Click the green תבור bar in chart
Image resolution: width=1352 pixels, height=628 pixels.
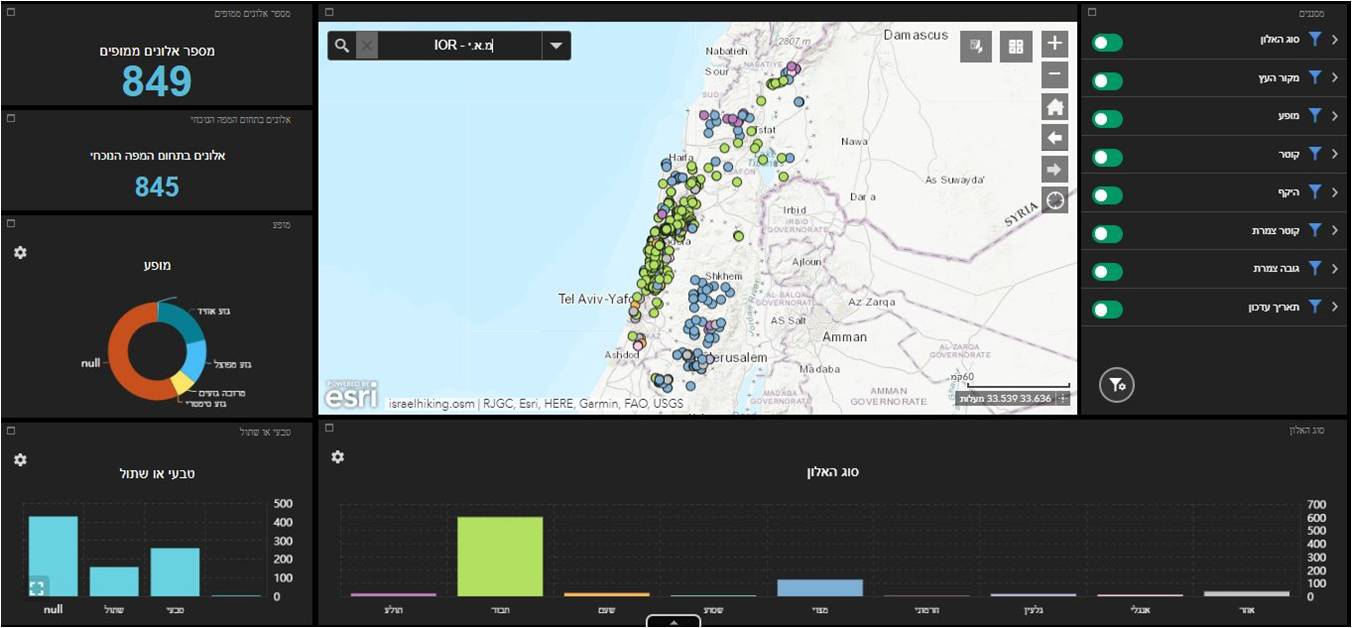click(x=500, y=556)
